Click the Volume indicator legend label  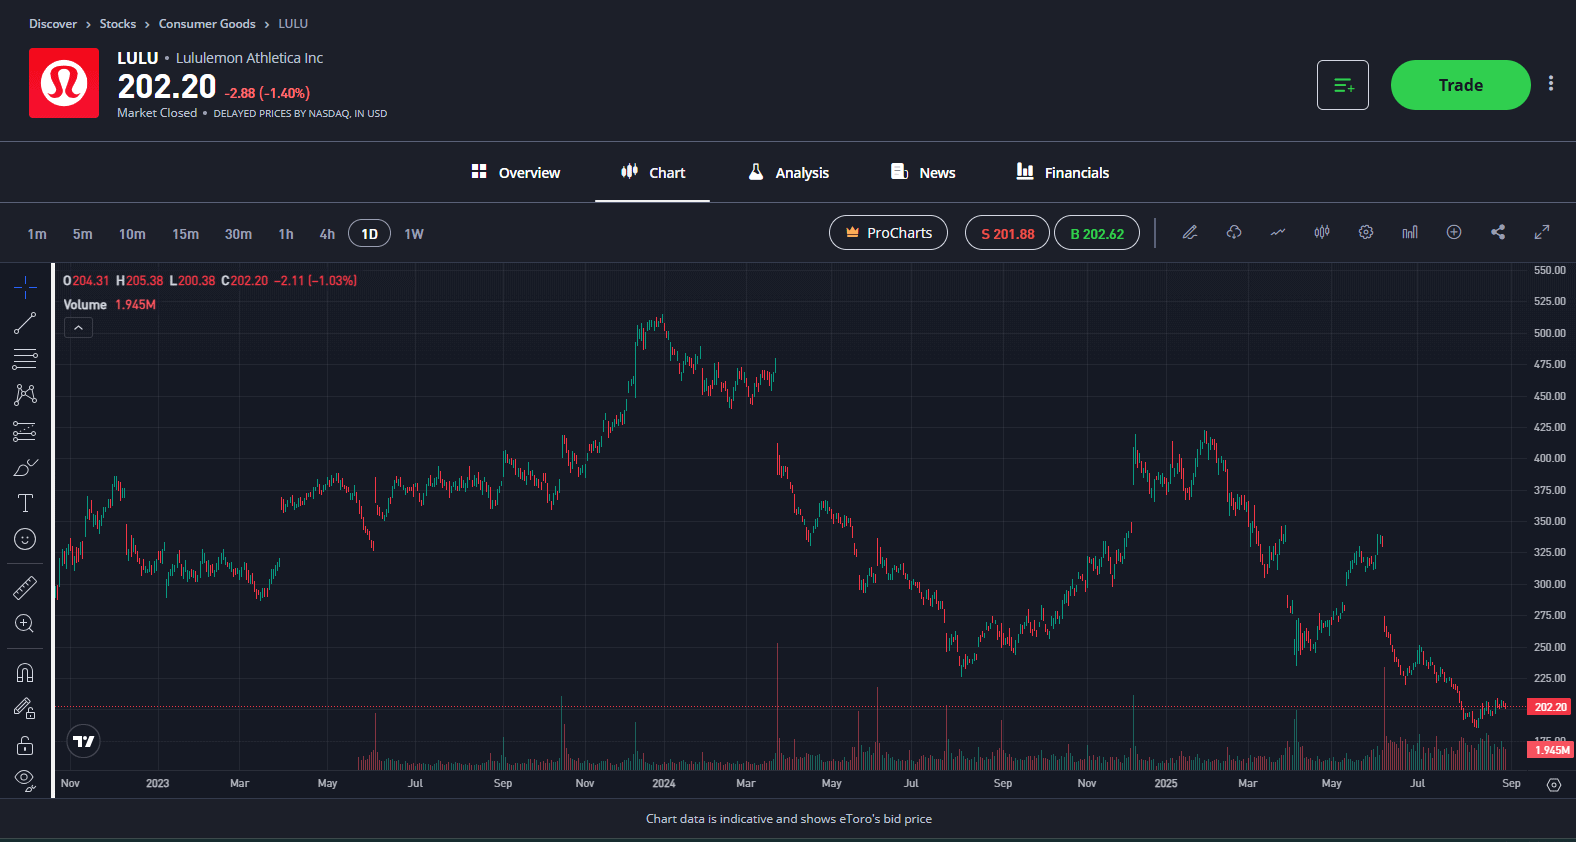(85, 305)
